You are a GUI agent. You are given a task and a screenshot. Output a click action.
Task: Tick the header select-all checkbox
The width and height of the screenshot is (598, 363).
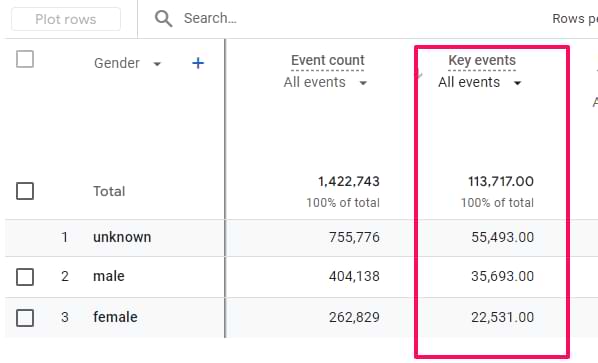click(x=25, y=59)
